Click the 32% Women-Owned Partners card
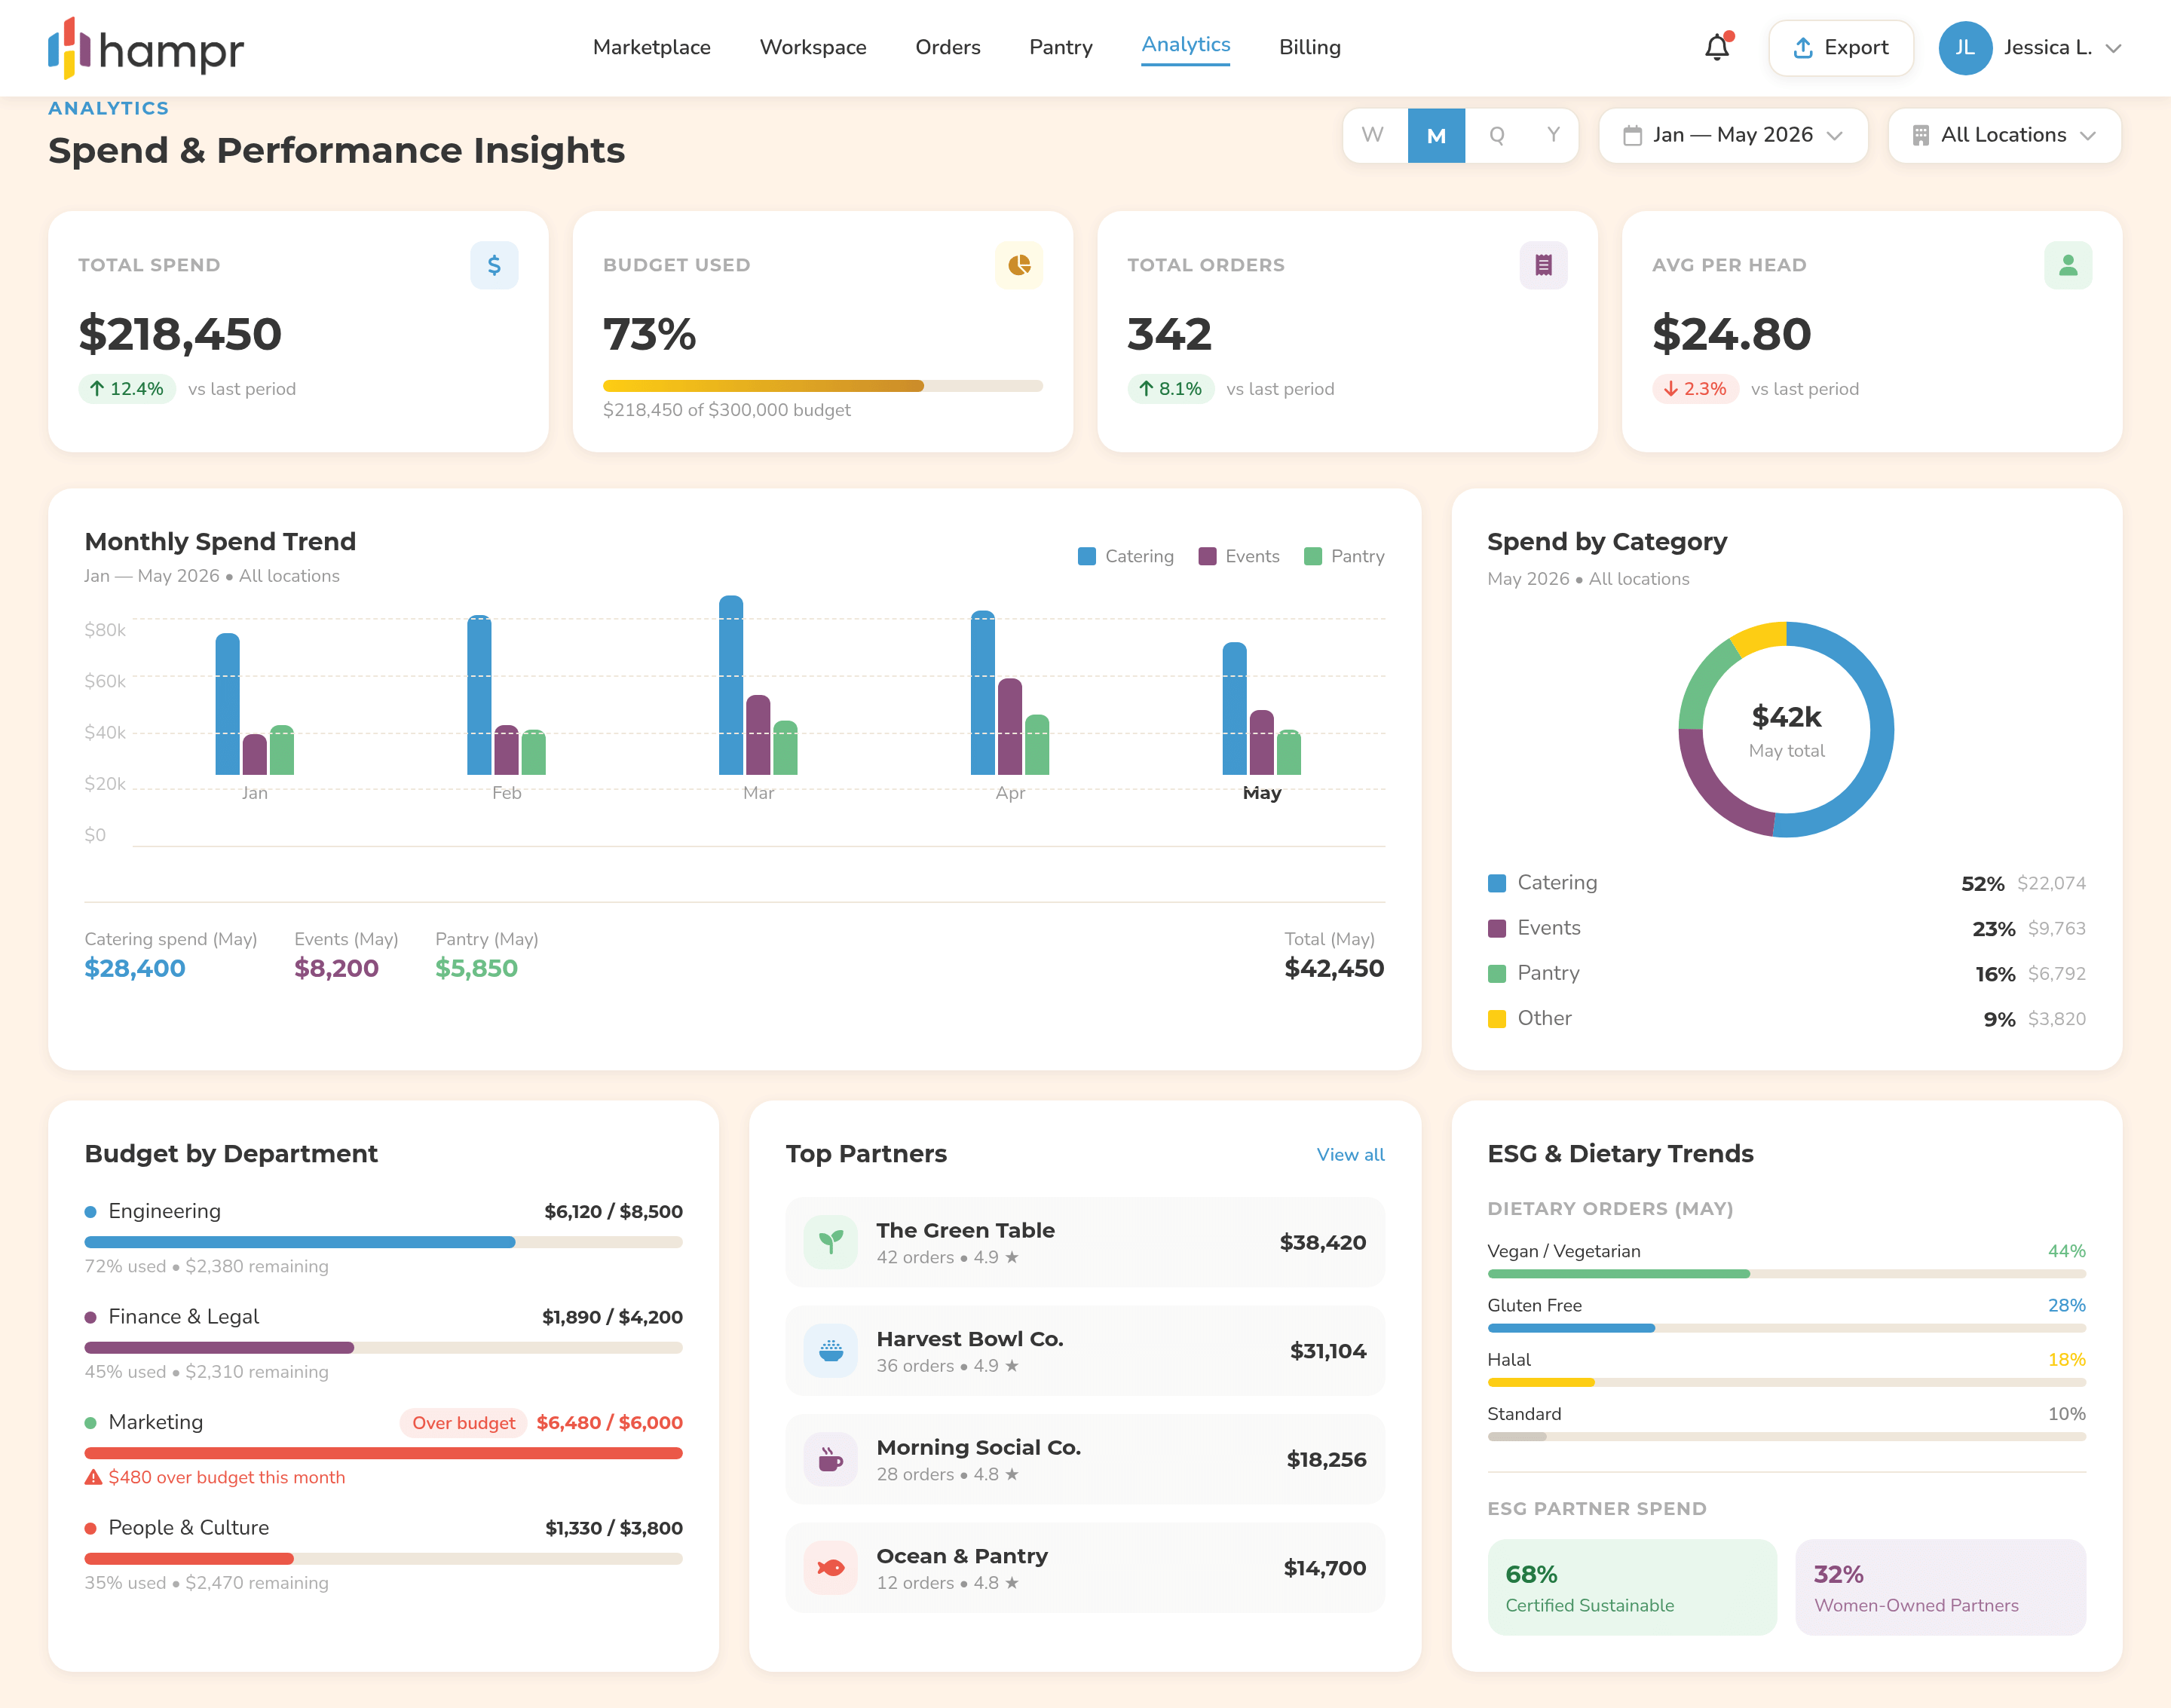Screen dimensions: 2171x1708 (1940, 1587)
